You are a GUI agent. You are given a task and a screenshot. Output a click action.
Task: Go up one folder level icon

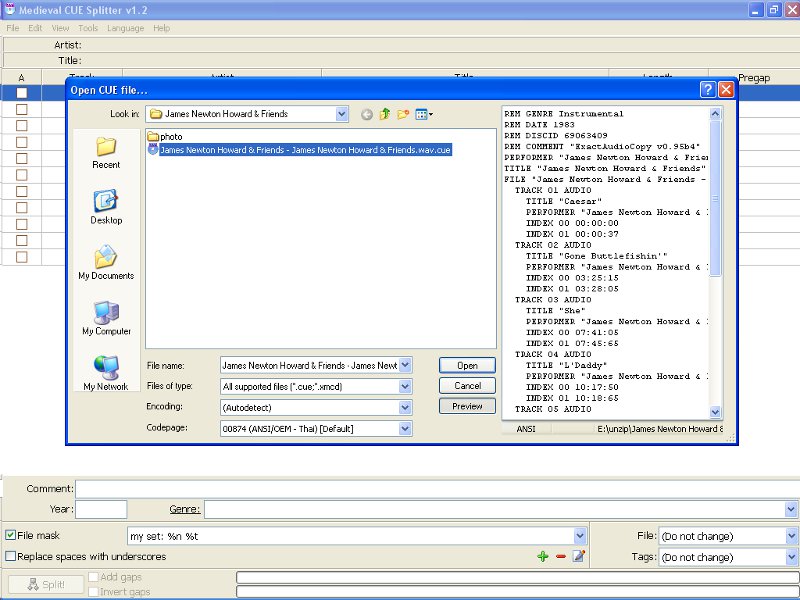click(385, 114)
